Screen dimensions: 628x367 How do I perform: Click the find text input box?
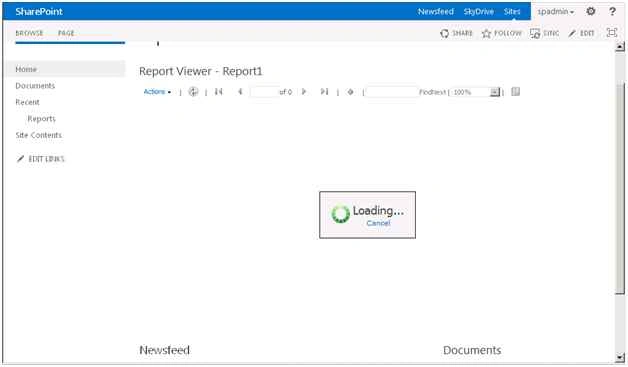point(392,92)
